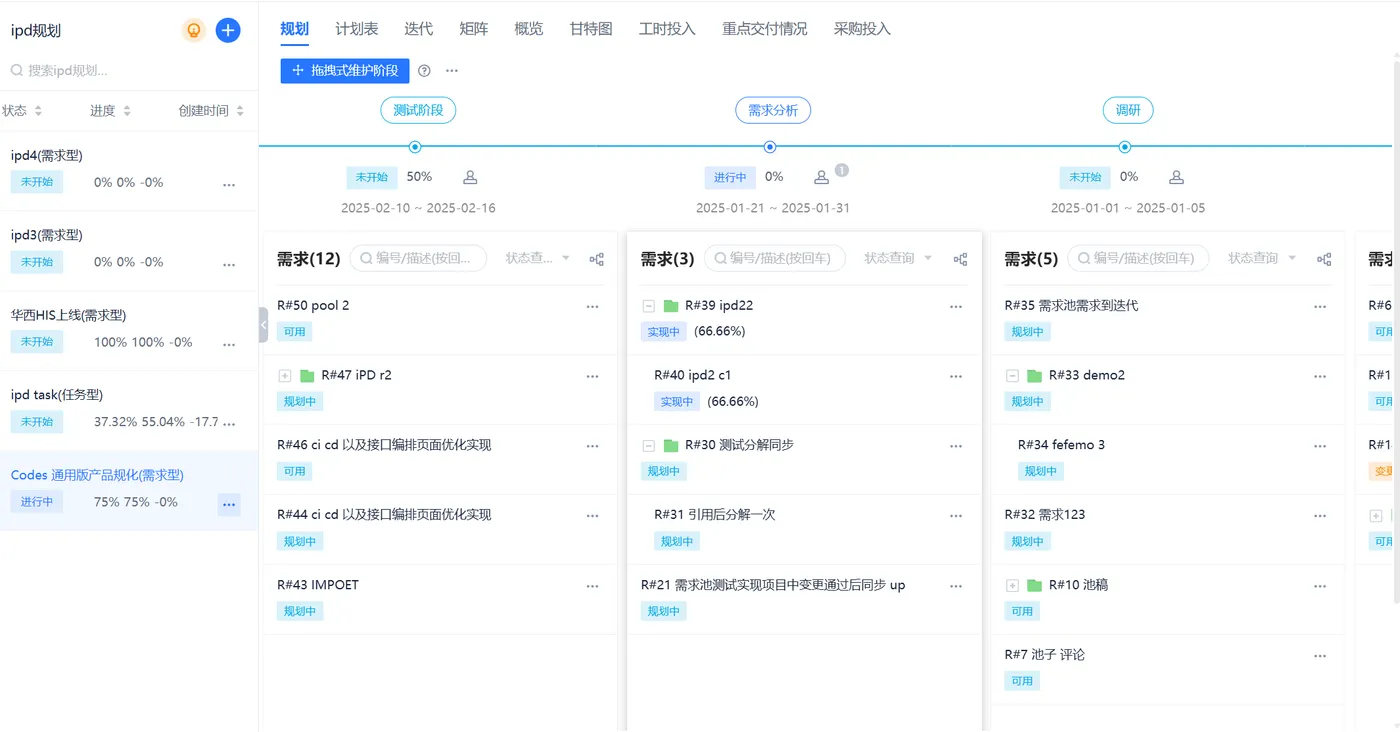The height and width of the screenshot is (732, 1400).
Task: Click the 搜索ipd规划 search field
Action: [128, 71]
